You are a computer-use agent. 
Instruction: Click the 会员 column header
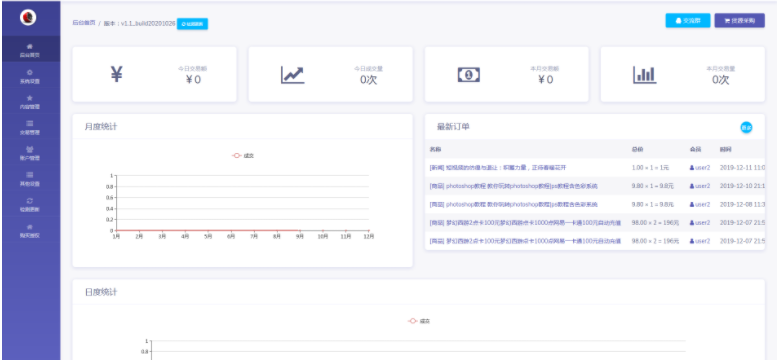point(695,149)
